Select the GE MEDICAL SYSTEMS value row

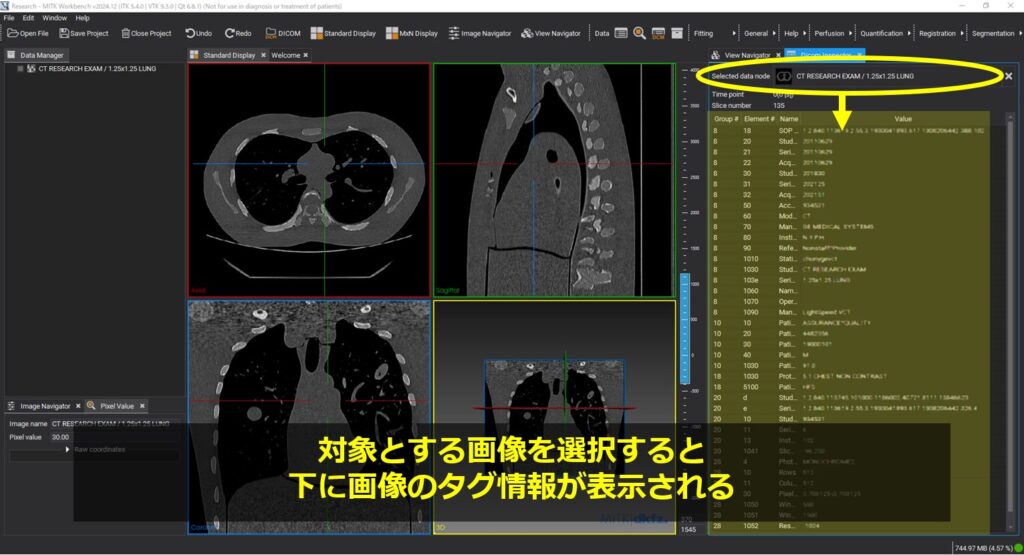(838, 227)
